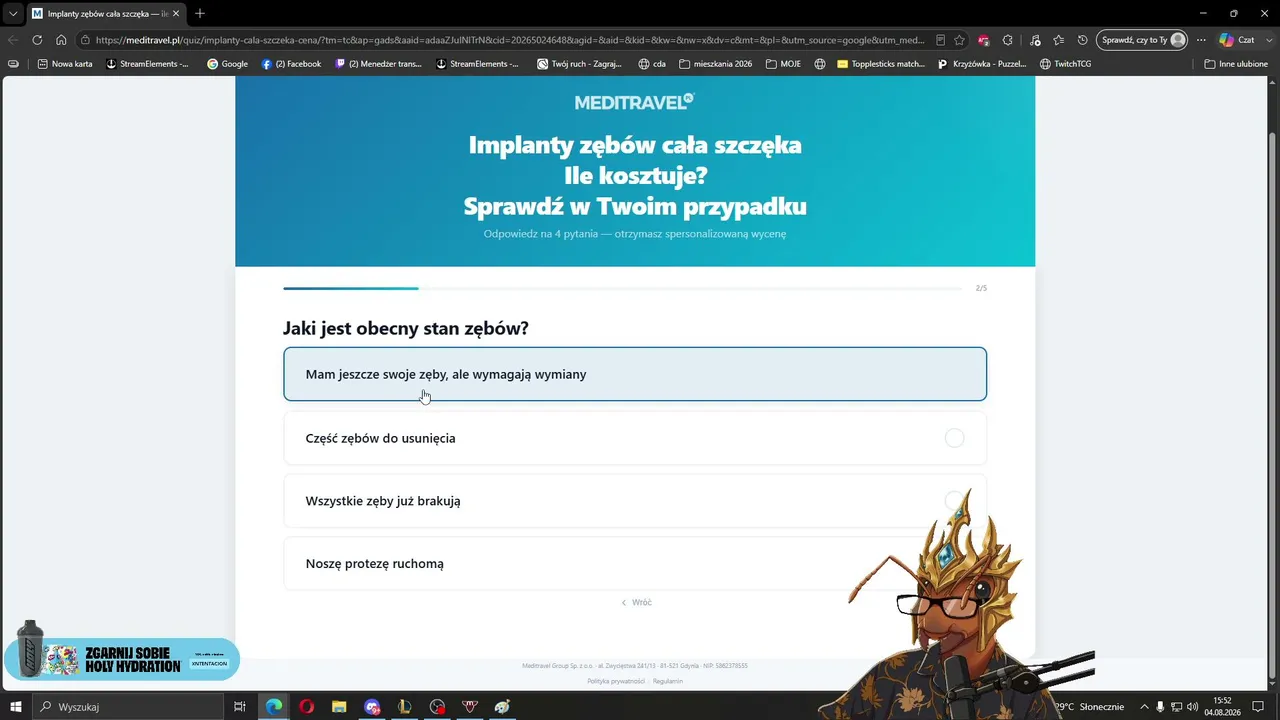Open the weather widget '29°C Słonecznie'
The height and width of the screenshot is (720, 1280).
[x=1091, y=707]
